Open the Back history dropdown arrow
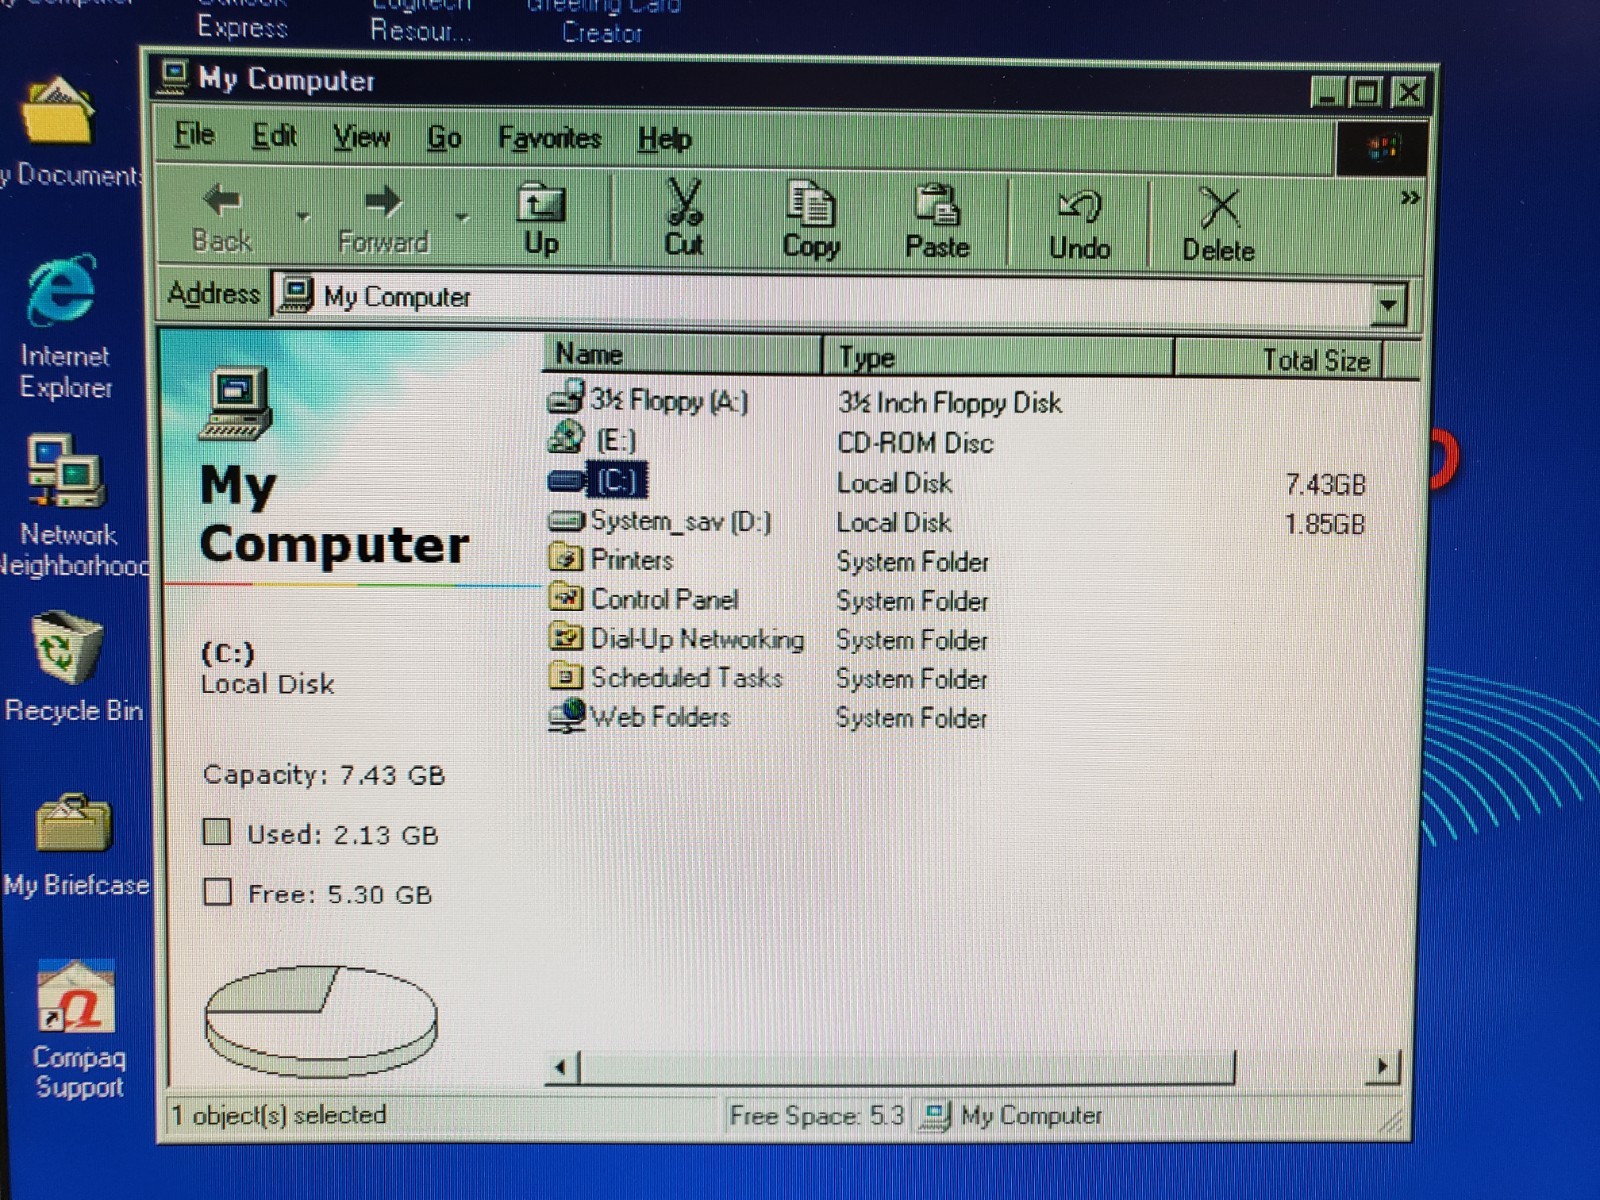The image size is (1600, 1200). click(302, 217)
